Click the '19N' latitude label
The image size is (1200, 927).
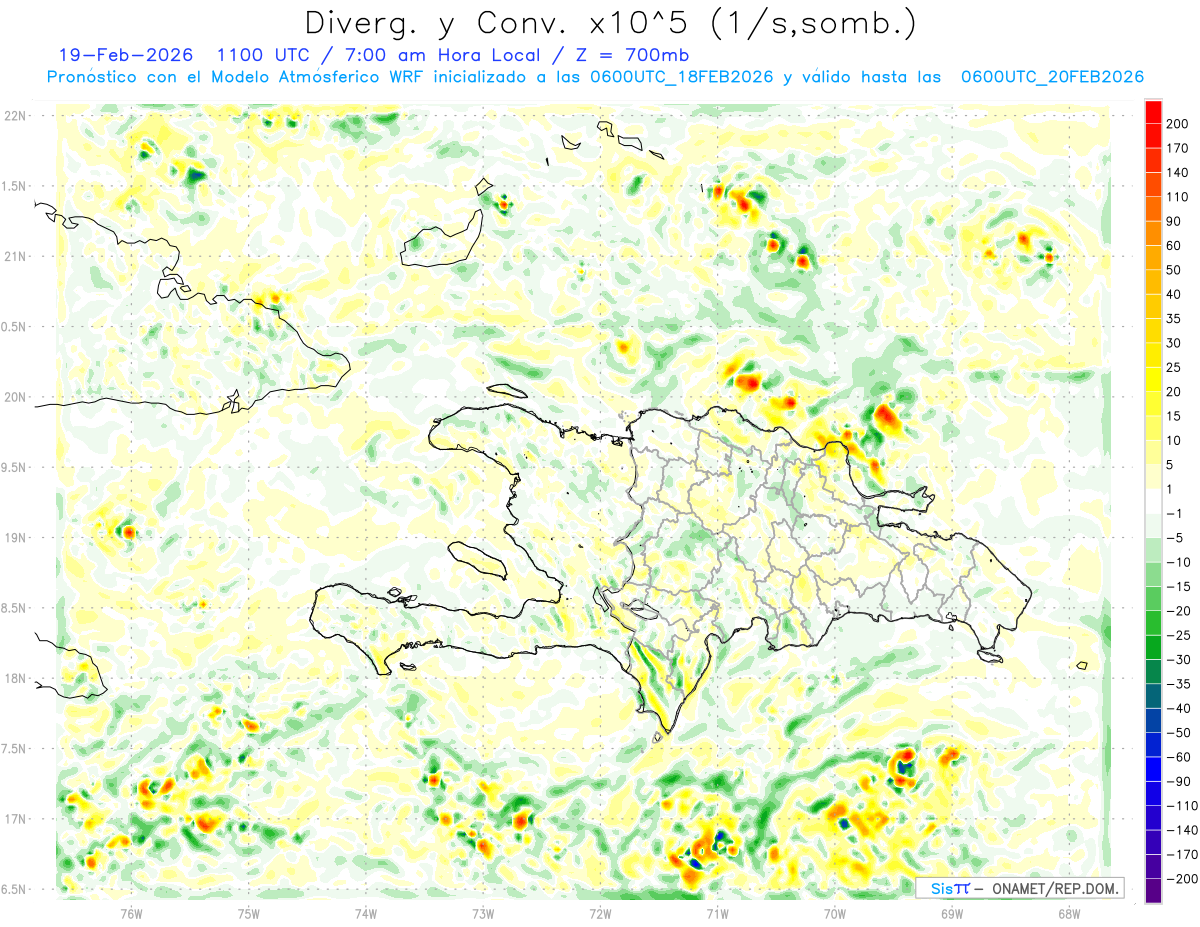tap(15, 538)
